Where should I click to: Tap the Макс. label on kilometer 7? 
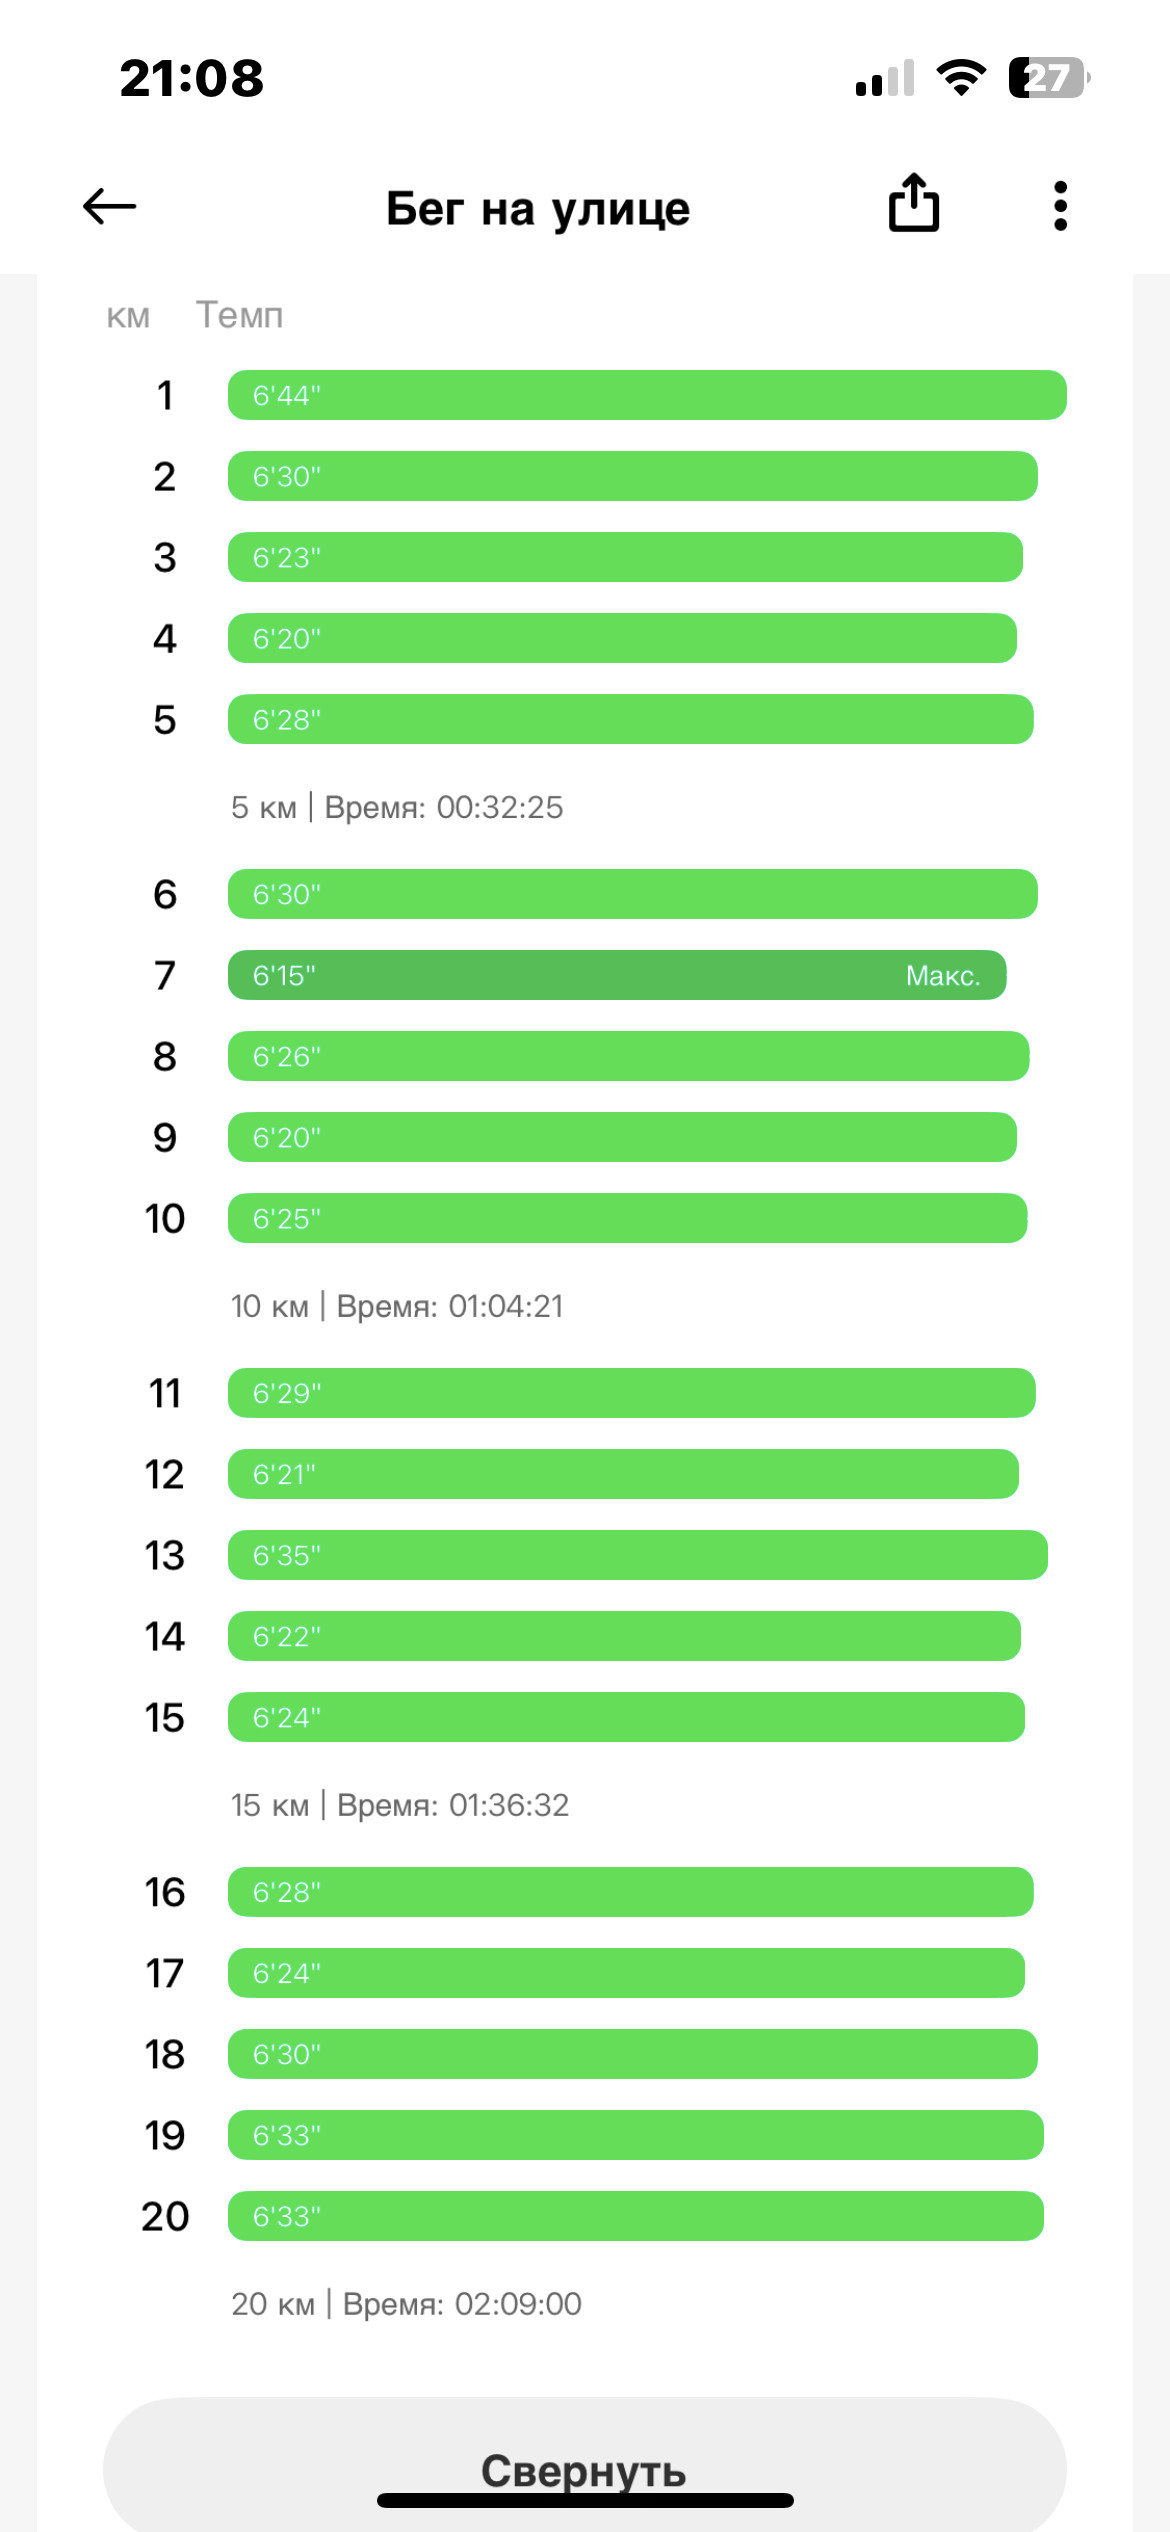(943, 976)
